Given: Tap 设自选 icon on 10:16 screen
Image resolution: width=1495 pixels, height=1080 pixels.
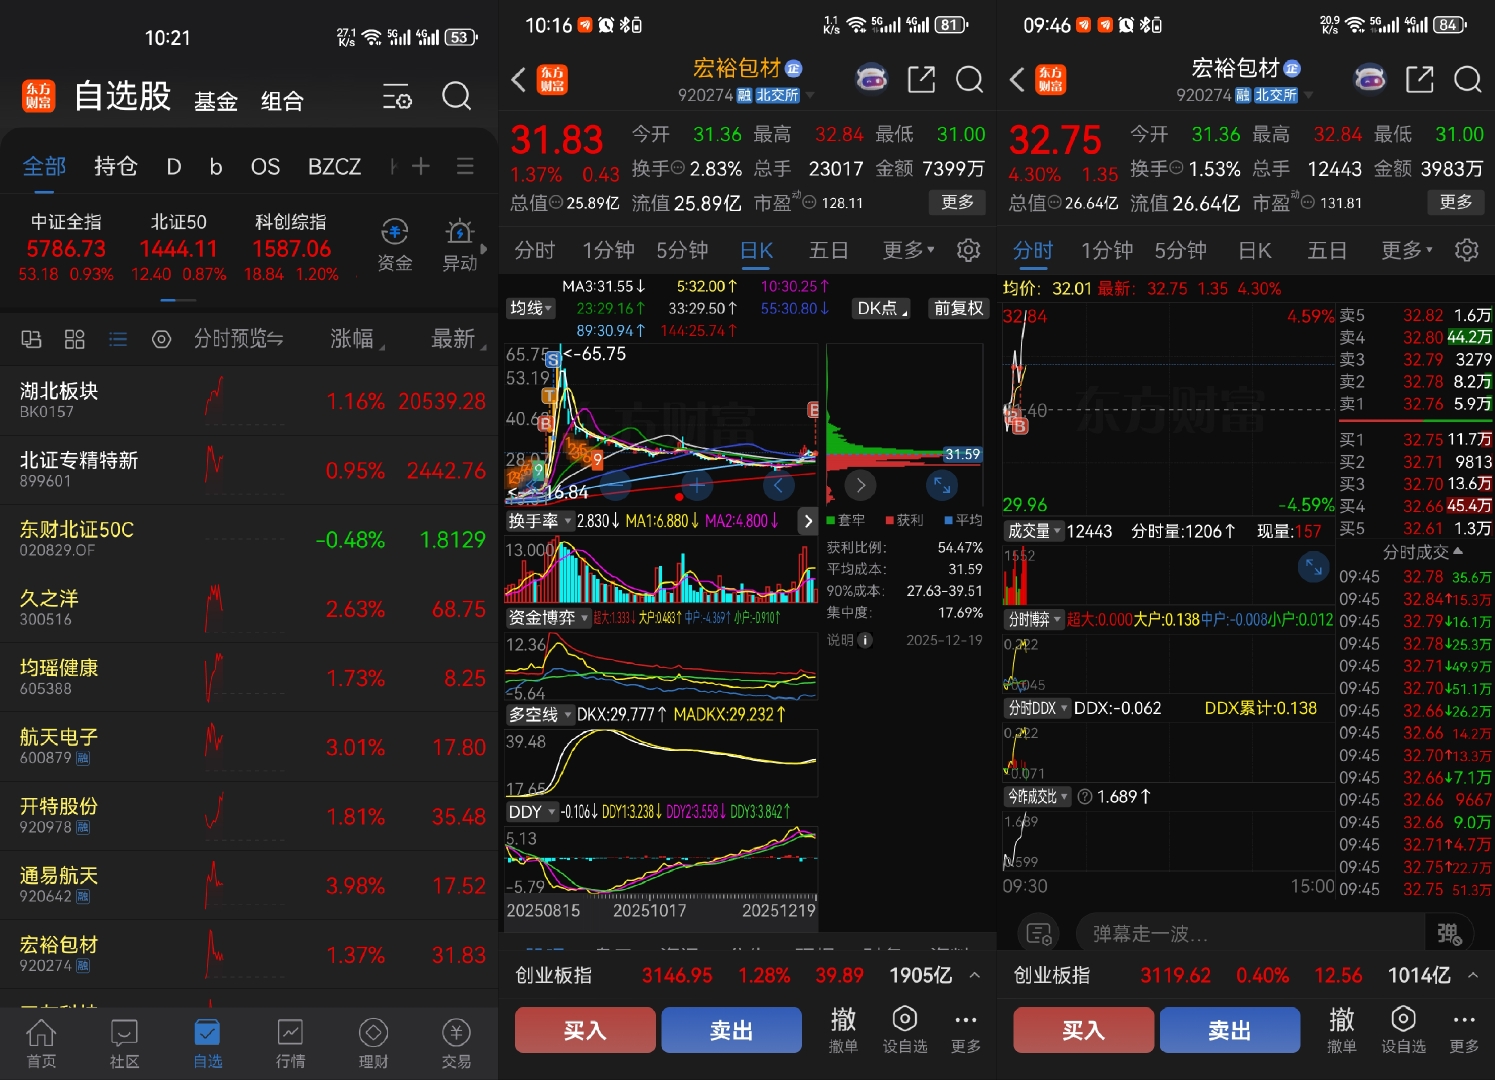Looking at the screenshot, I should [905, 1030].
